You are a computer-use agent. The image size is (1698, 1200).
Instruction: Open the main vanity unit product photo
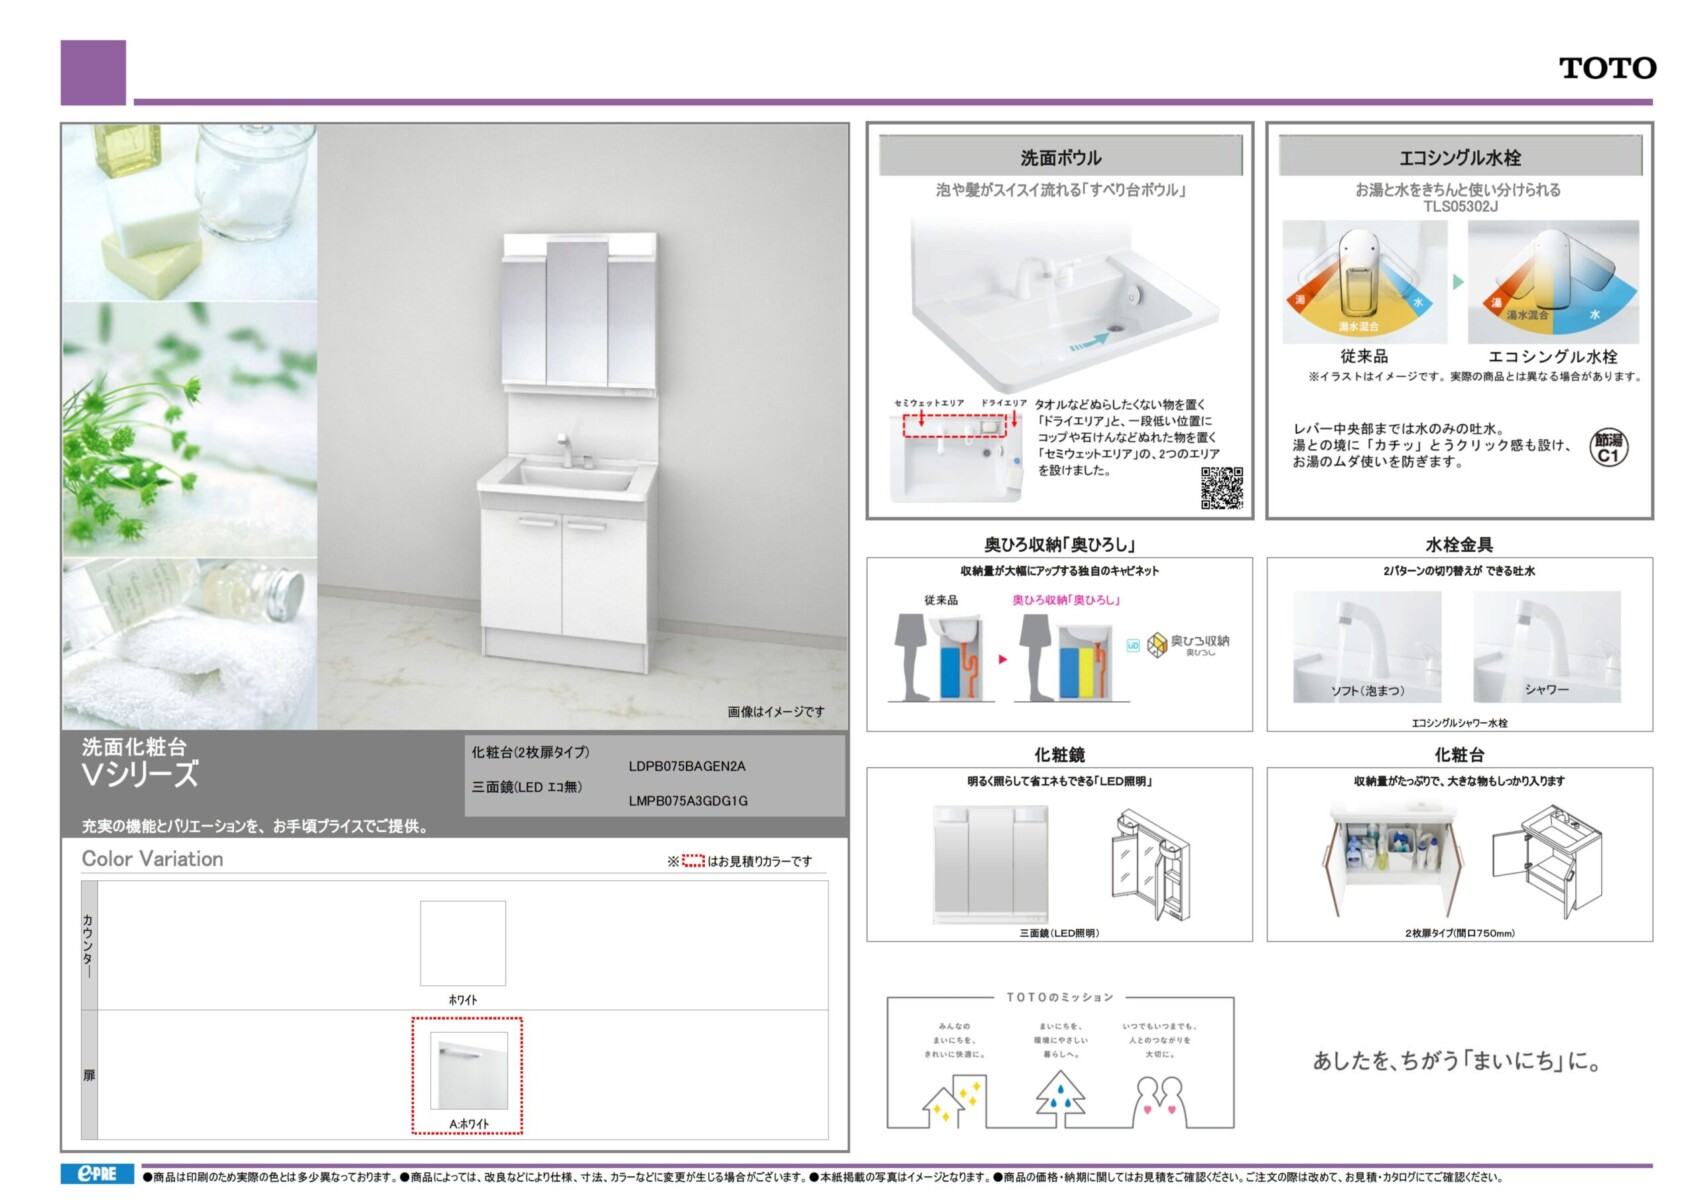[582, 426]
